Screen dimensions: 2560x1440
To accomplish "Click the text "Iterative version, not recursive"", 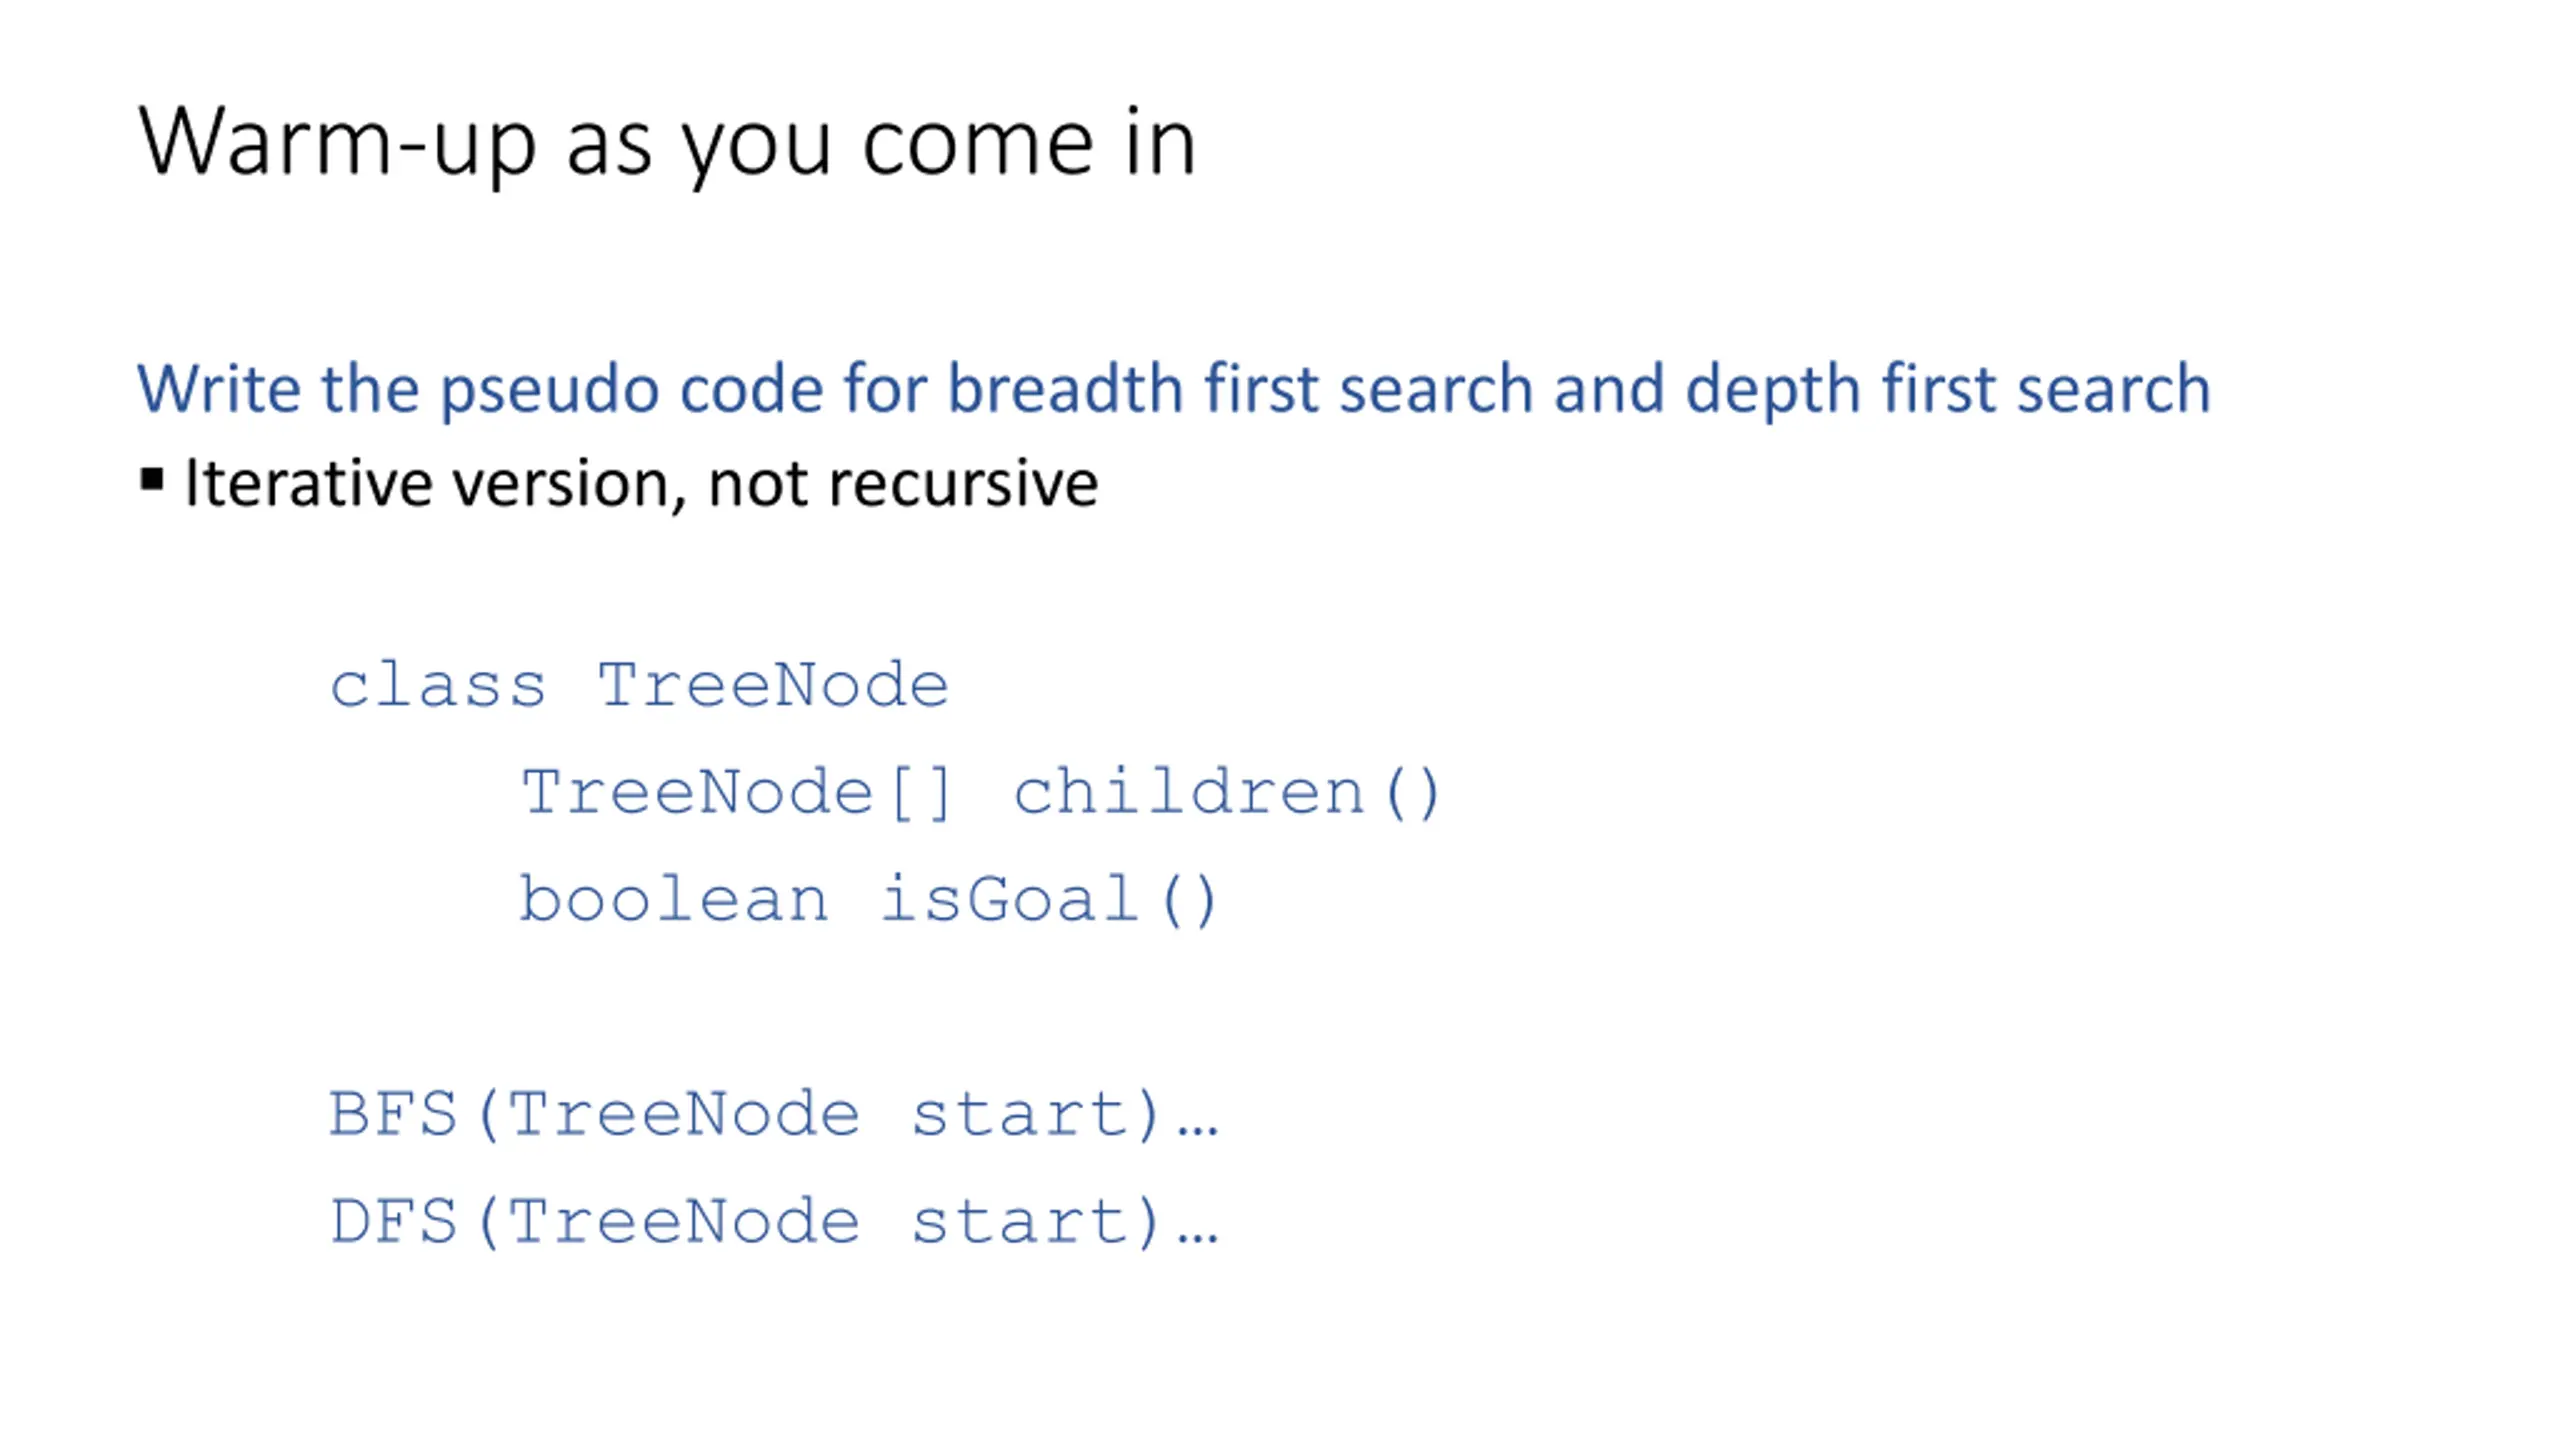I will pos(642,484).
